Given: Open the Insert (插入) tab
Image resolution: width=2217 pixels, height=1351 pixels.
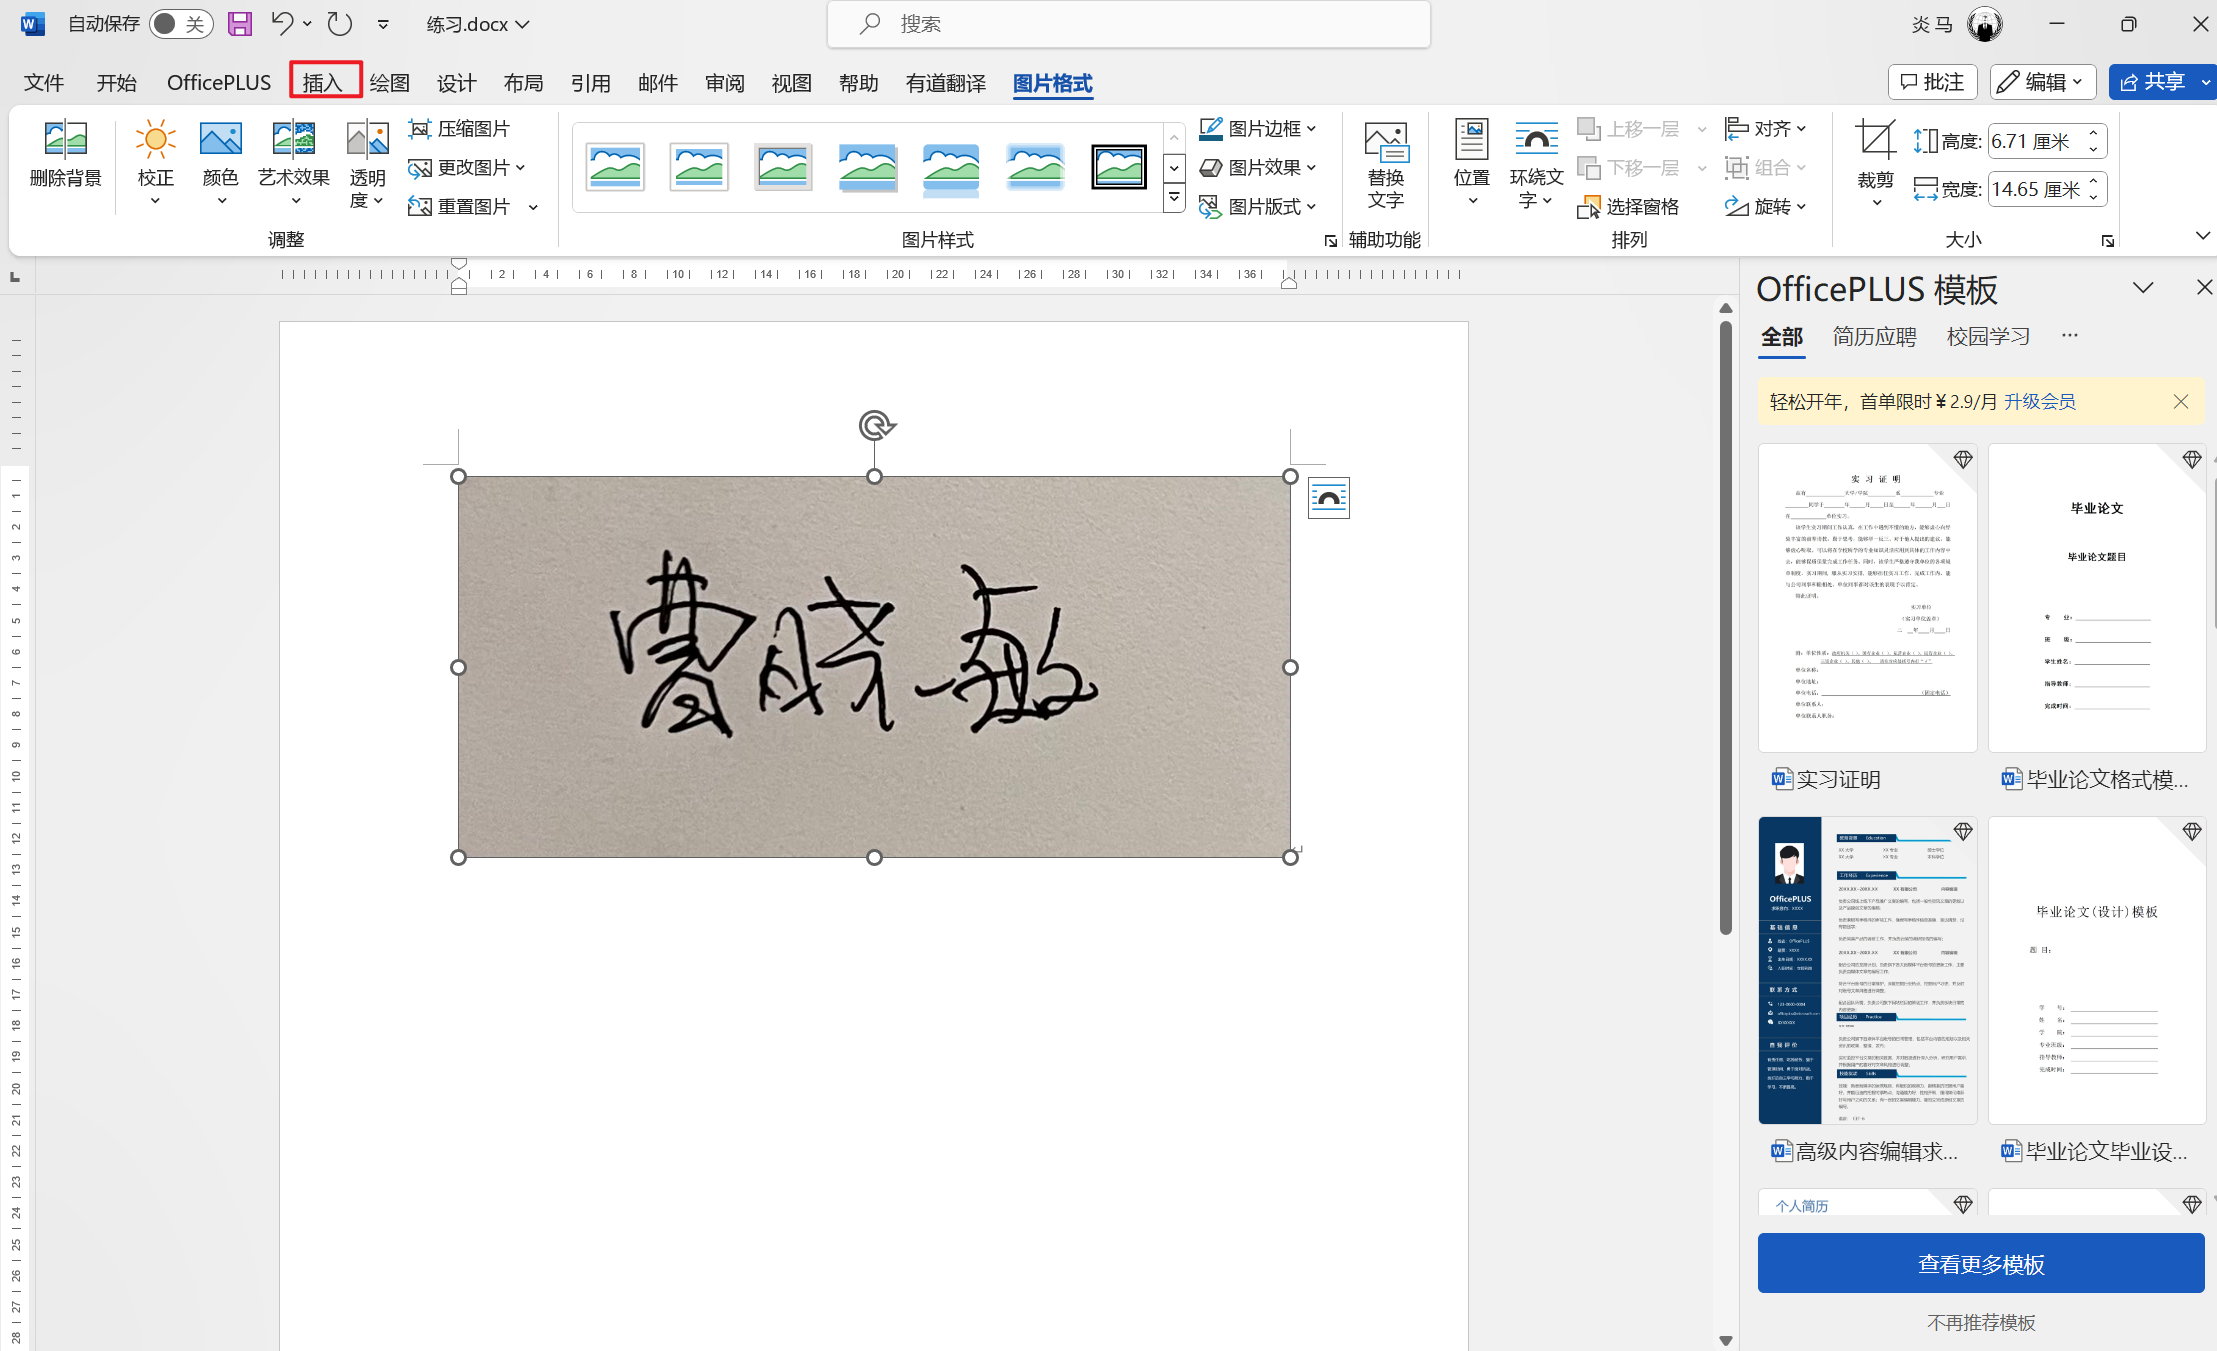Looking at the screenshot, I should coord(323,83).
